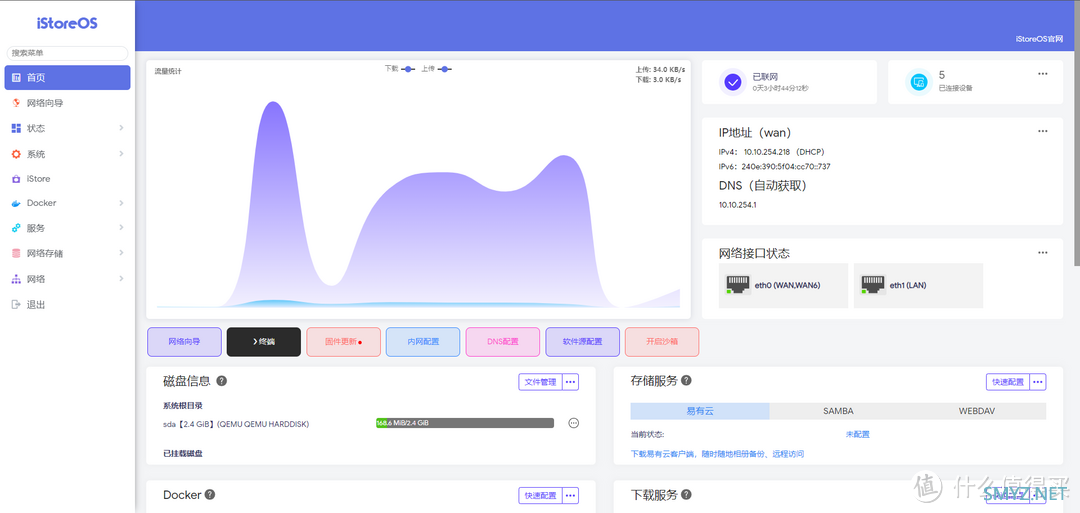The image size is (1080, 513).
Task: Click the 网络向导 quick button
Action: click(185, 342)
